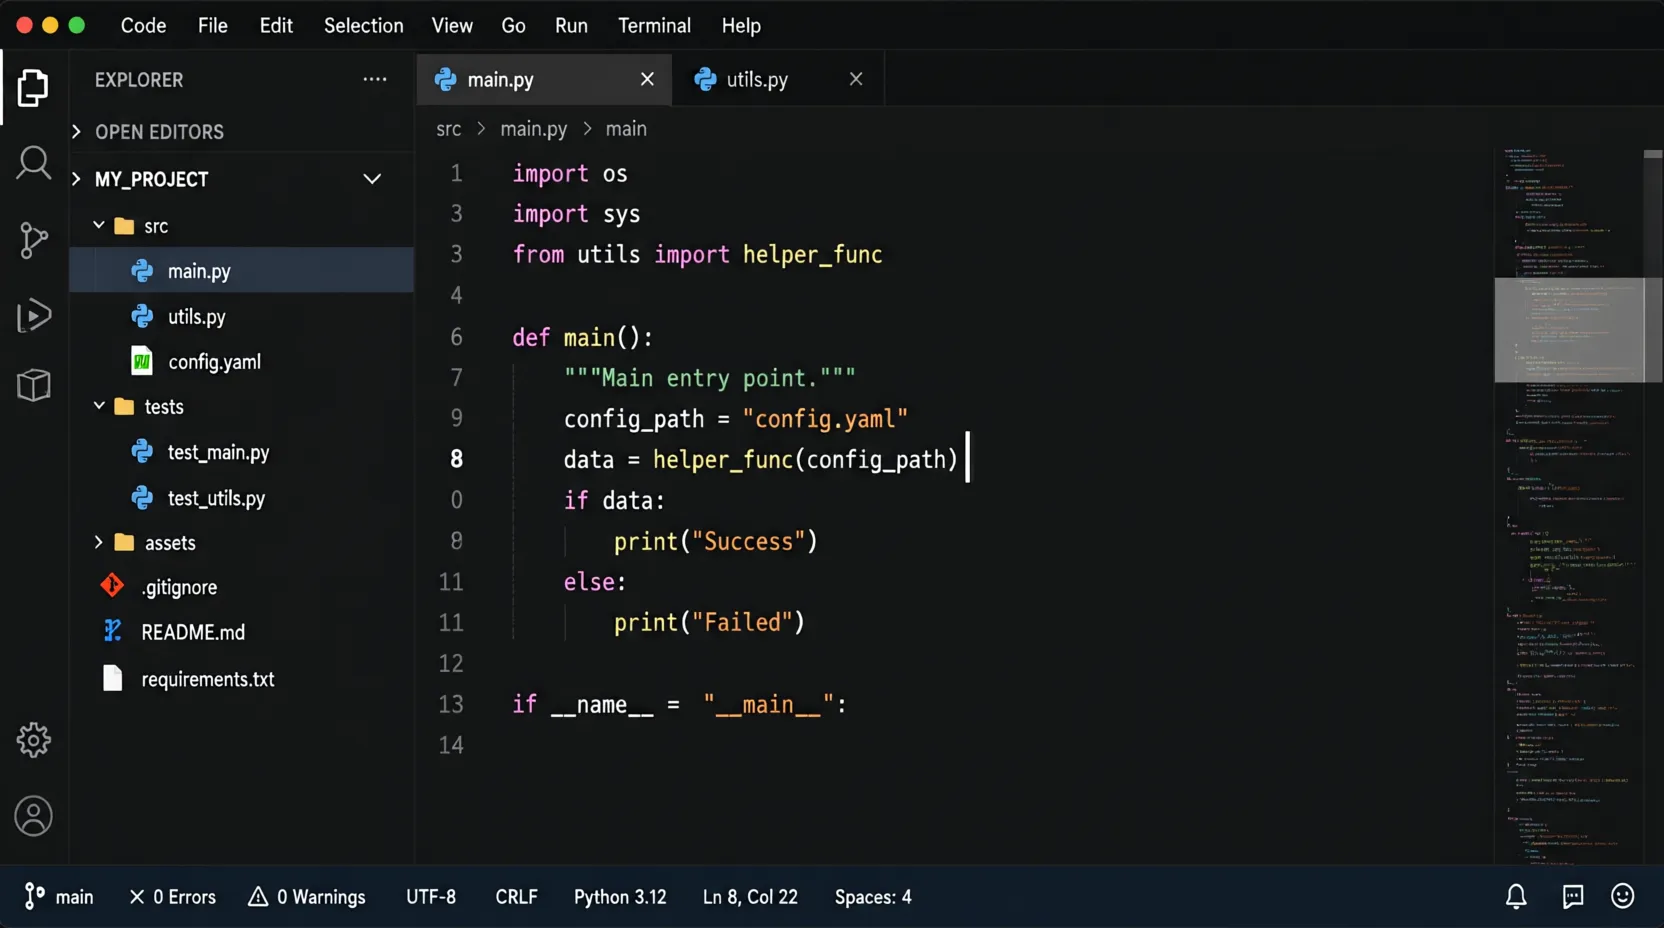Open test_utils.py in the file tree
The width and height of the screenshot is (1664, 928).
[241, 497]
